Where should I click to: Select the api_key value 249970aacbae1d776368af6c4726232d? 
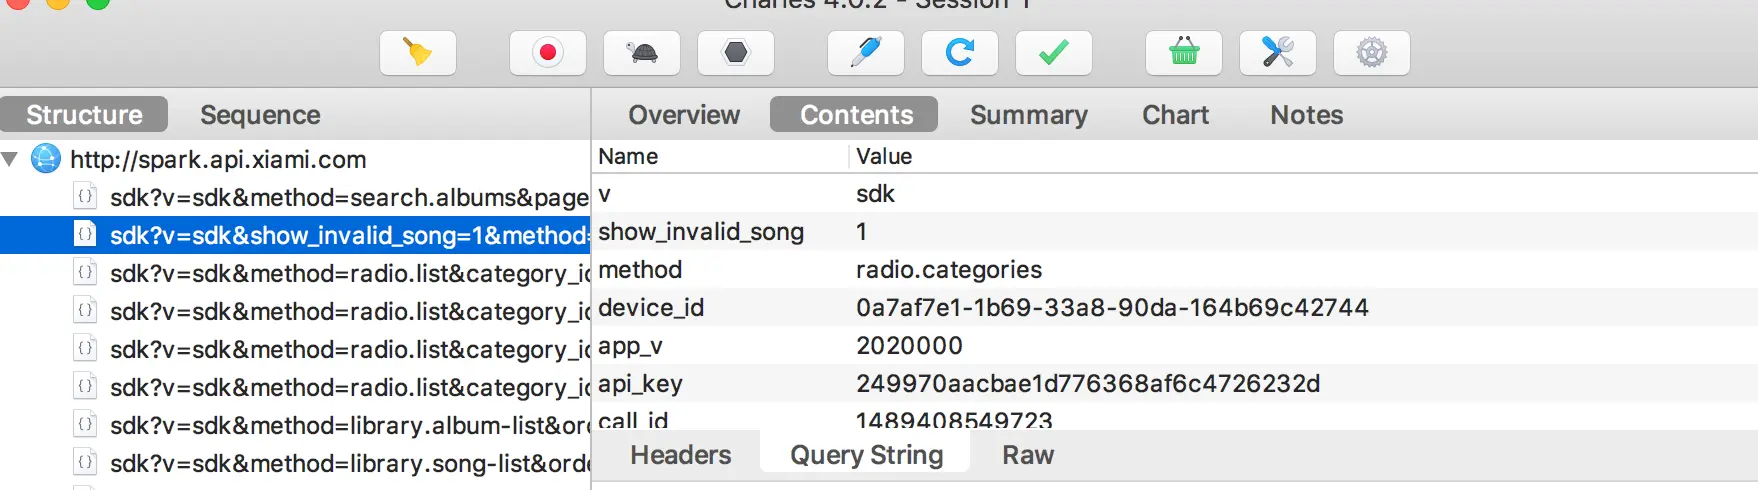1088,384
